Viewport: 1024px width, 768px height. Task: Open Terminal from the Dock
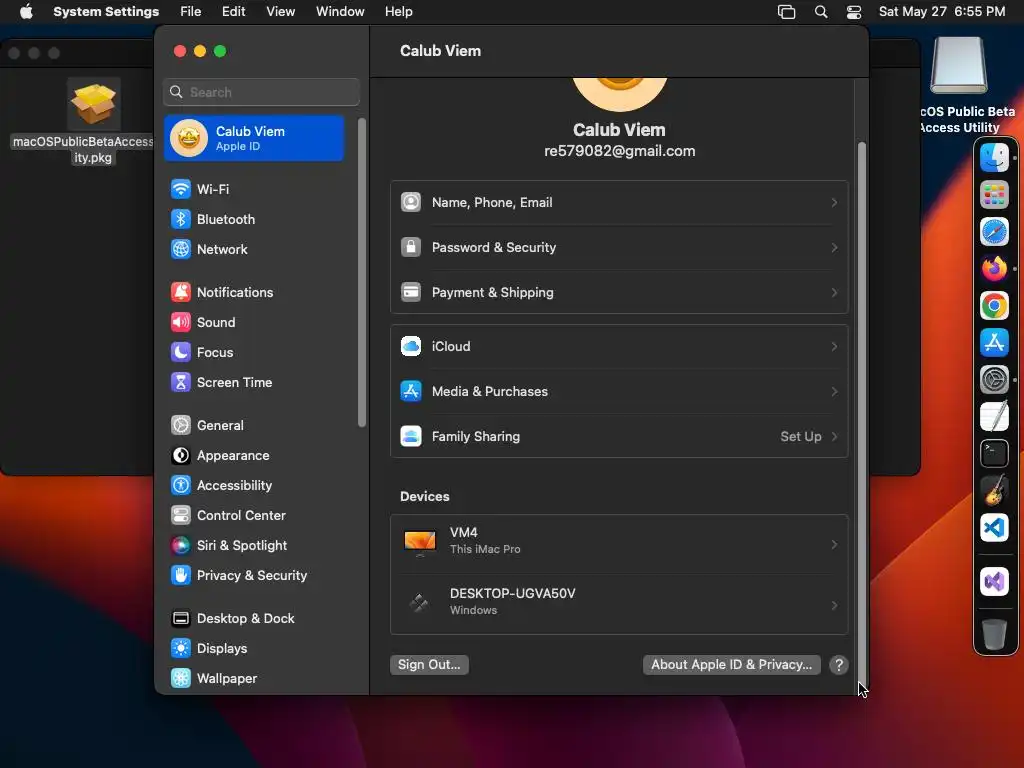tap(995, 454)
